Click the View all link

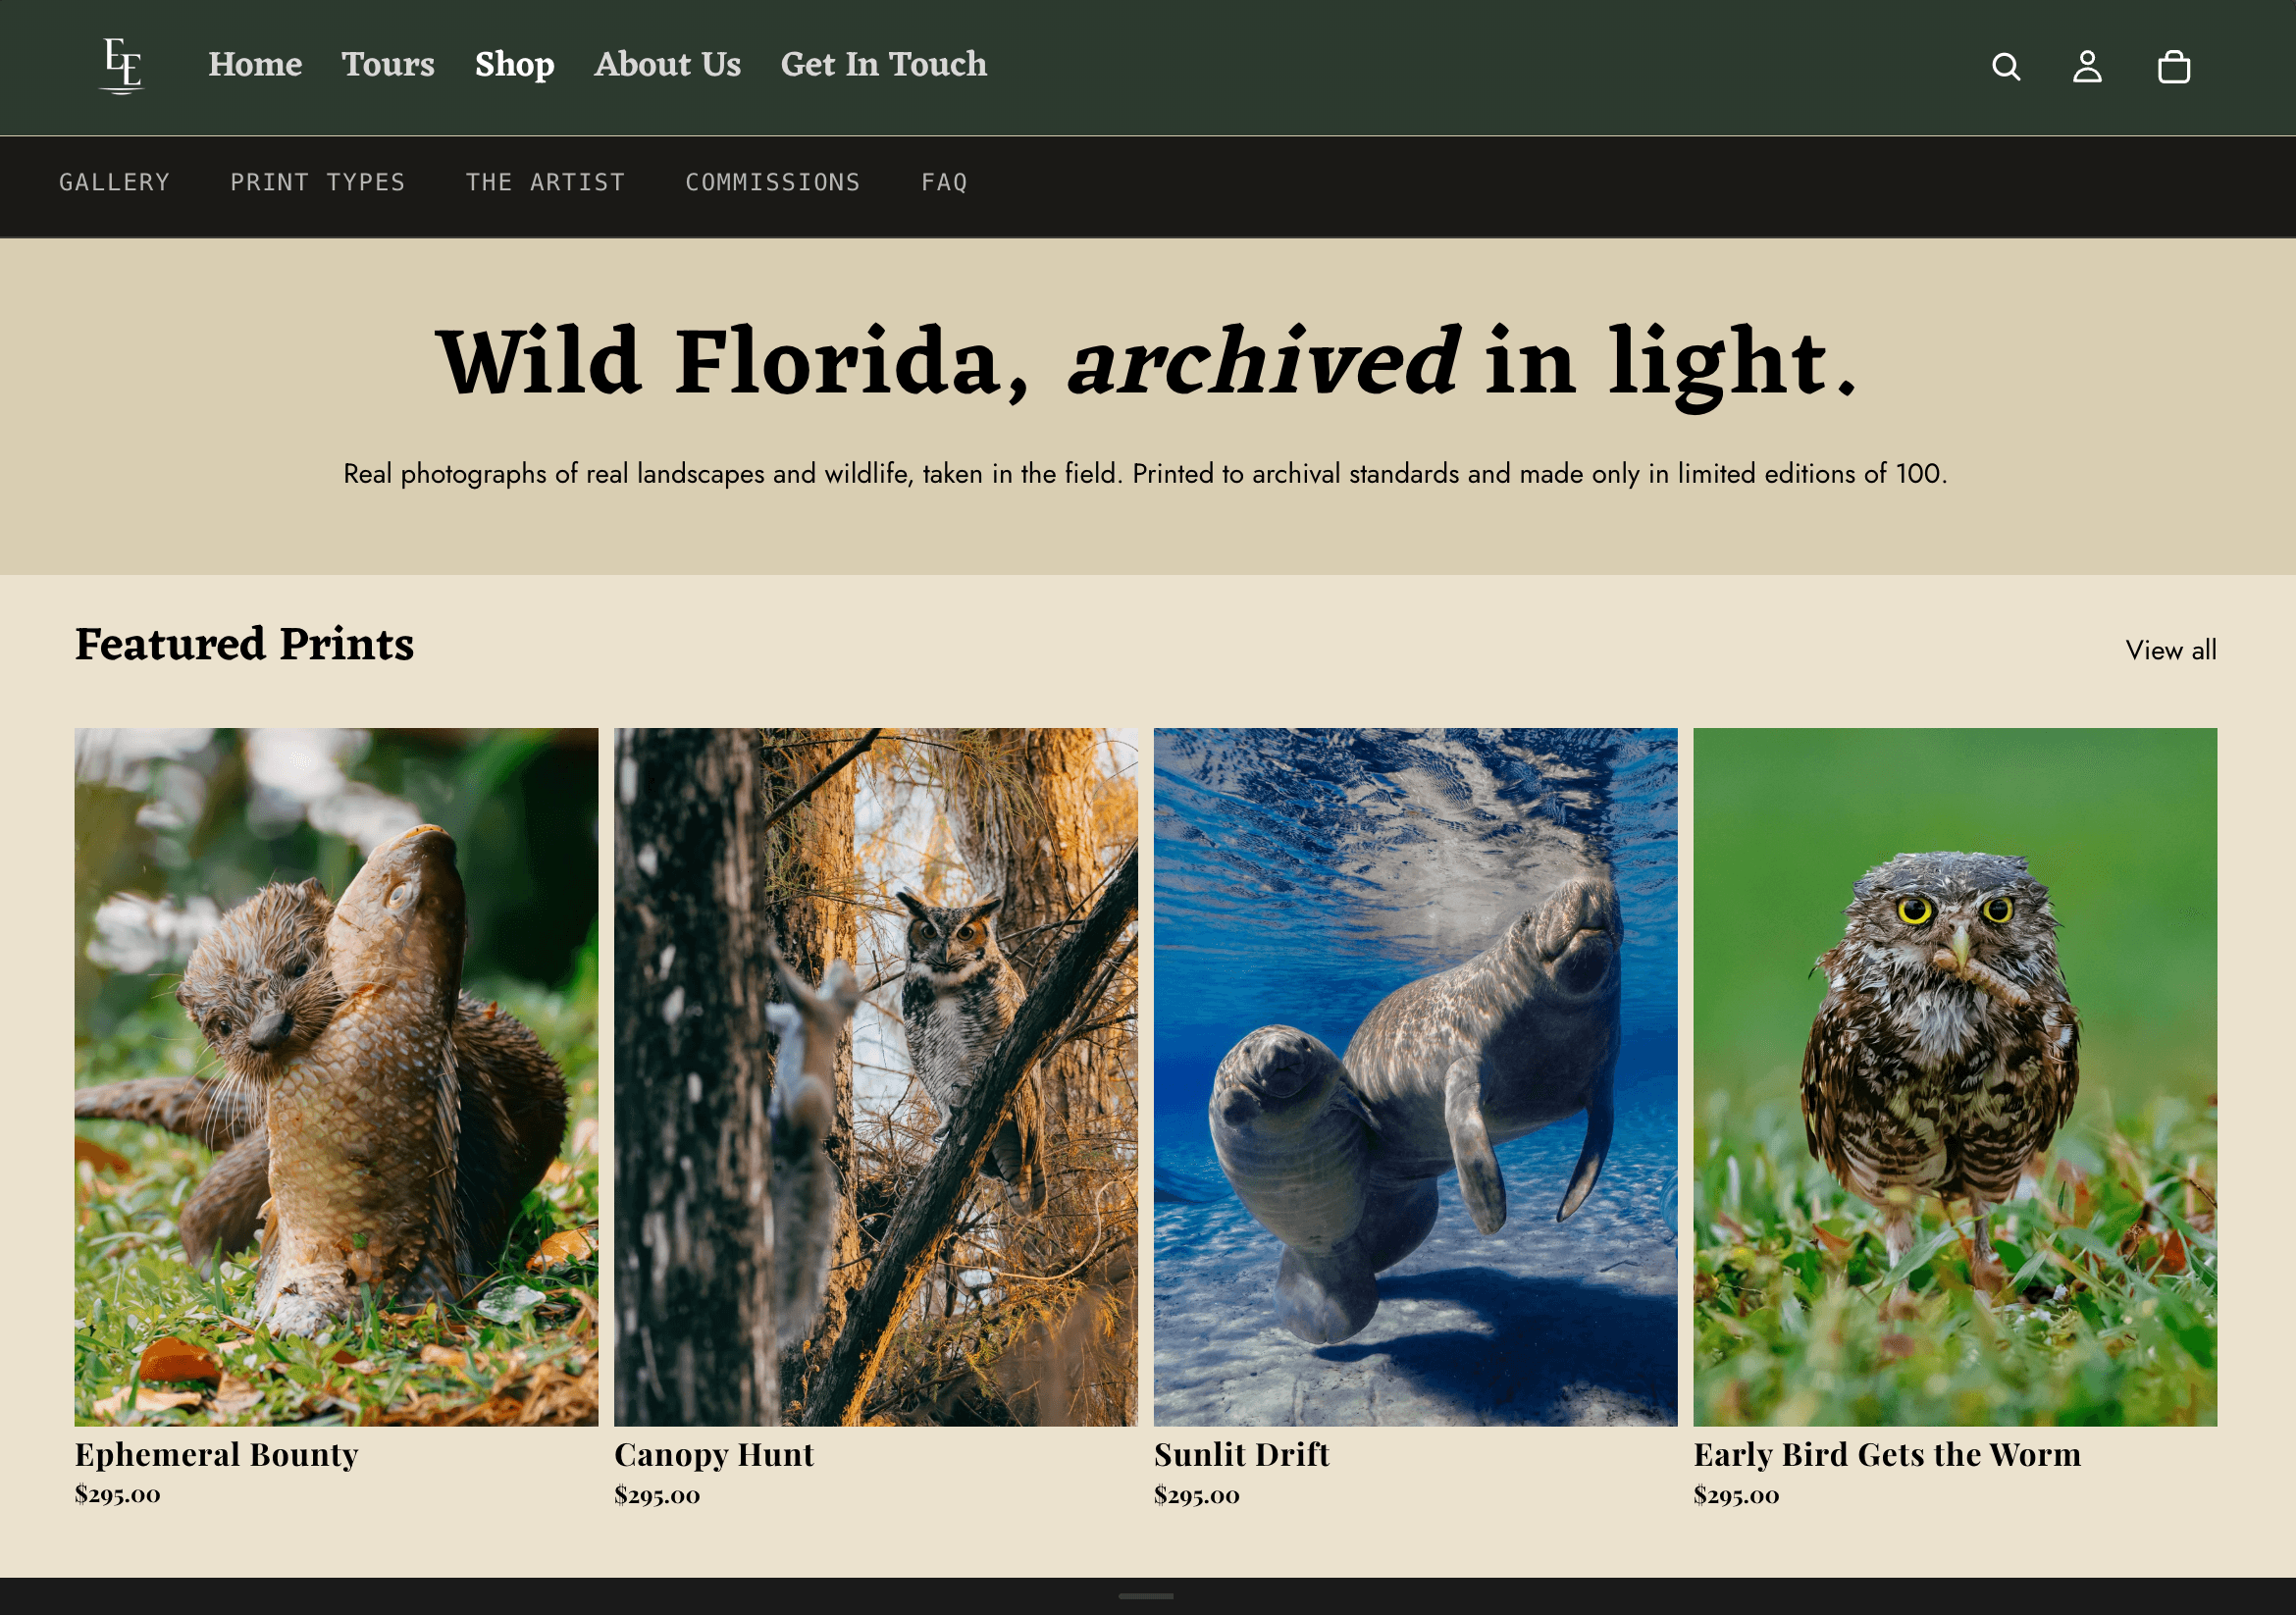2170,650
